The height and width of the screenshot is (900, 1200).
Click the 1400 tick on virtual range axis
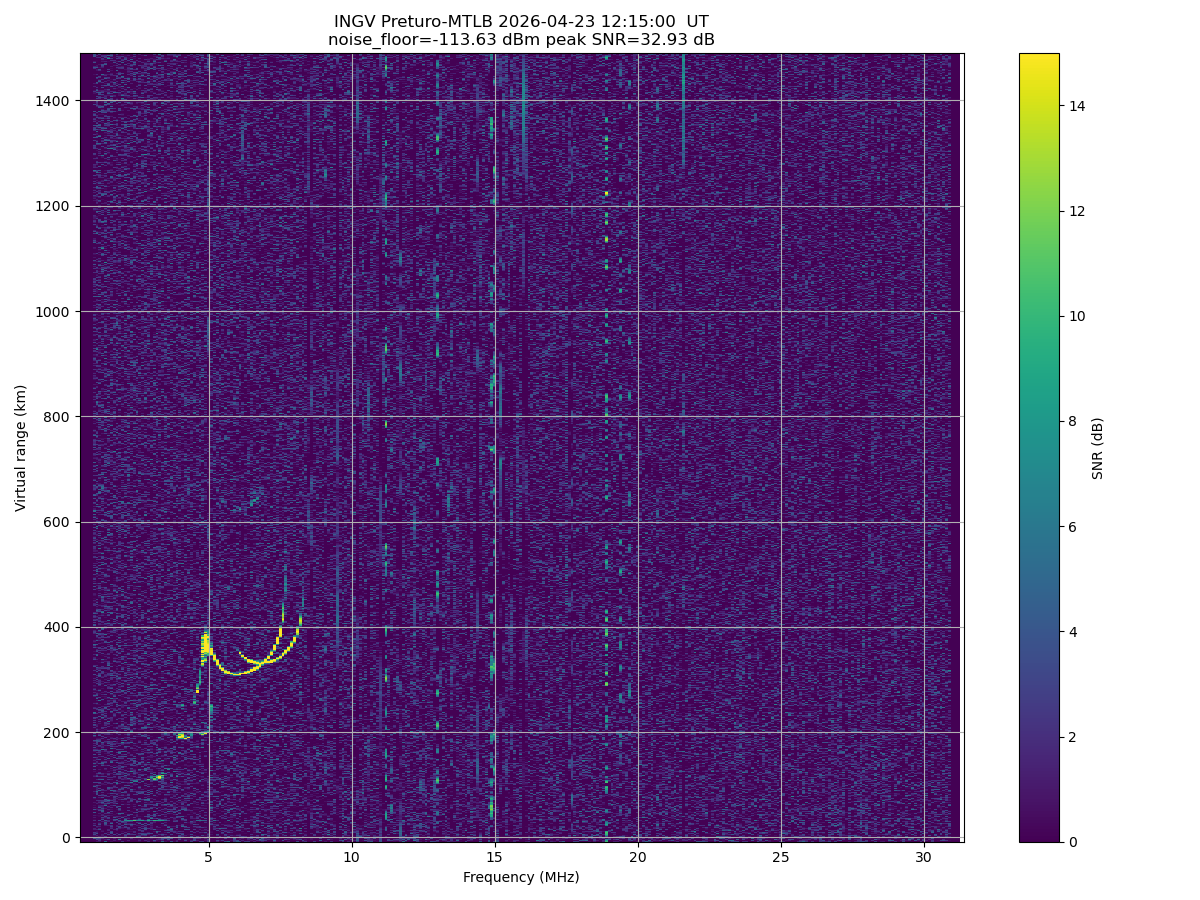click(x=54, y=101)
